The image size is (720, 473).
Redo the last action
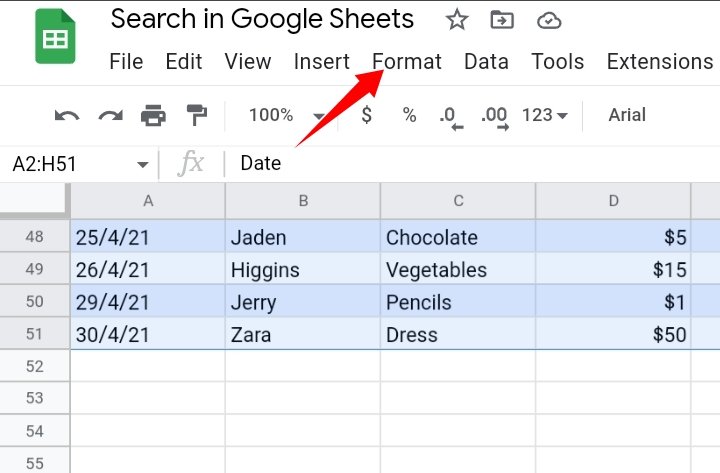pyautogui.click(x=111, y=115)
